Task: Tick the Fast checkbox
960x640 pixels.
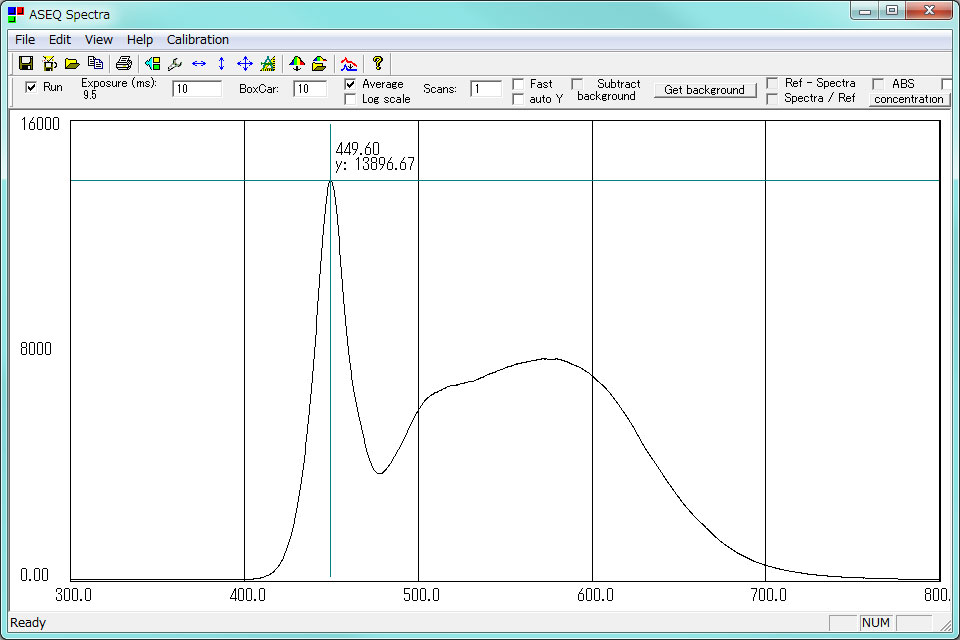Action: (518, 84)
